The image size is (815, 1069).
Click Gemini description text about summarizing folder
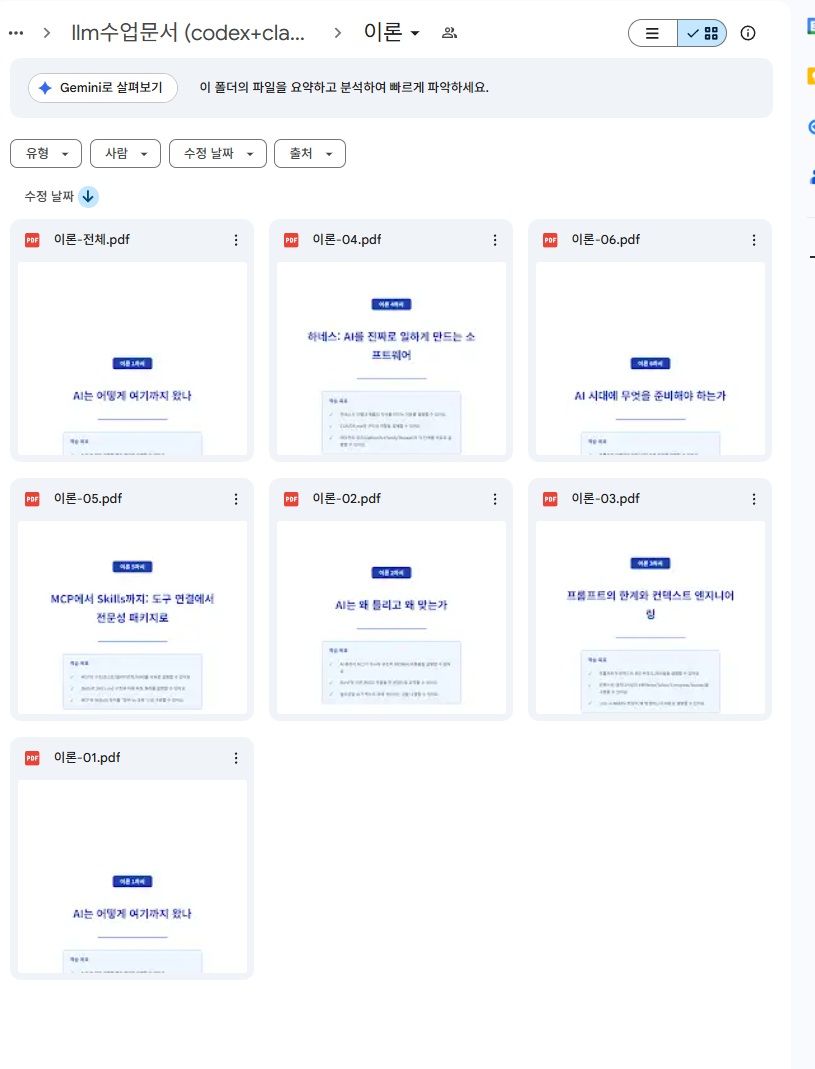[x=344, y=88]
